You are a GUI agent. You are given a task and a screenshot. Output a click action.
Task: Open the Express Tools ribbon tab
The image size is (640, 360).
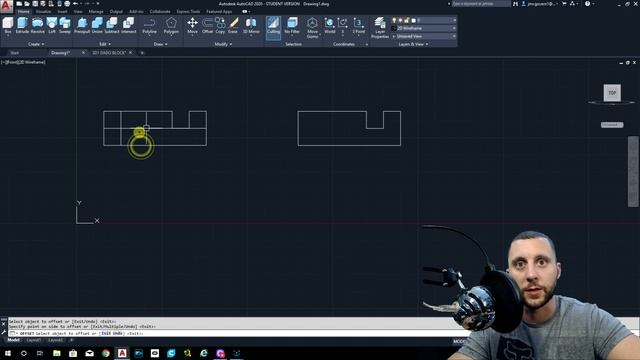(x=188, y=11)
